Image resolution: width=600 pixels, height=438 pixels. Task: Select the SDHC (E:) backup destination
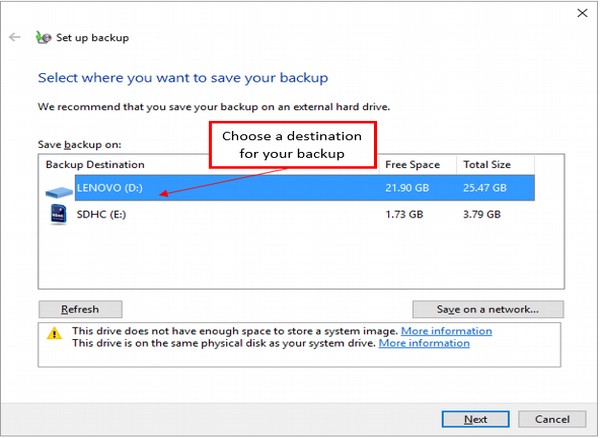pos(102,214)
